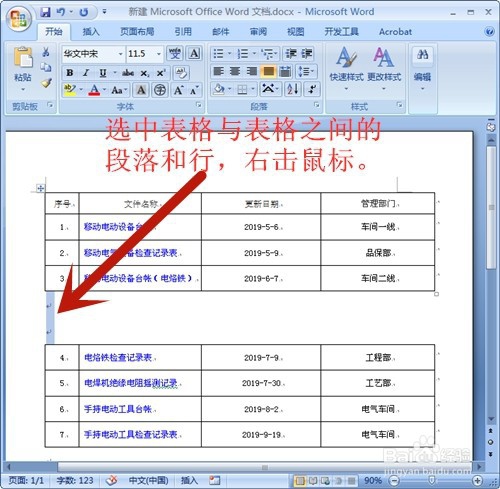The height and width of the screenshot is (489, 500).
Task: Expand numbering list style options
Action: 254,53
